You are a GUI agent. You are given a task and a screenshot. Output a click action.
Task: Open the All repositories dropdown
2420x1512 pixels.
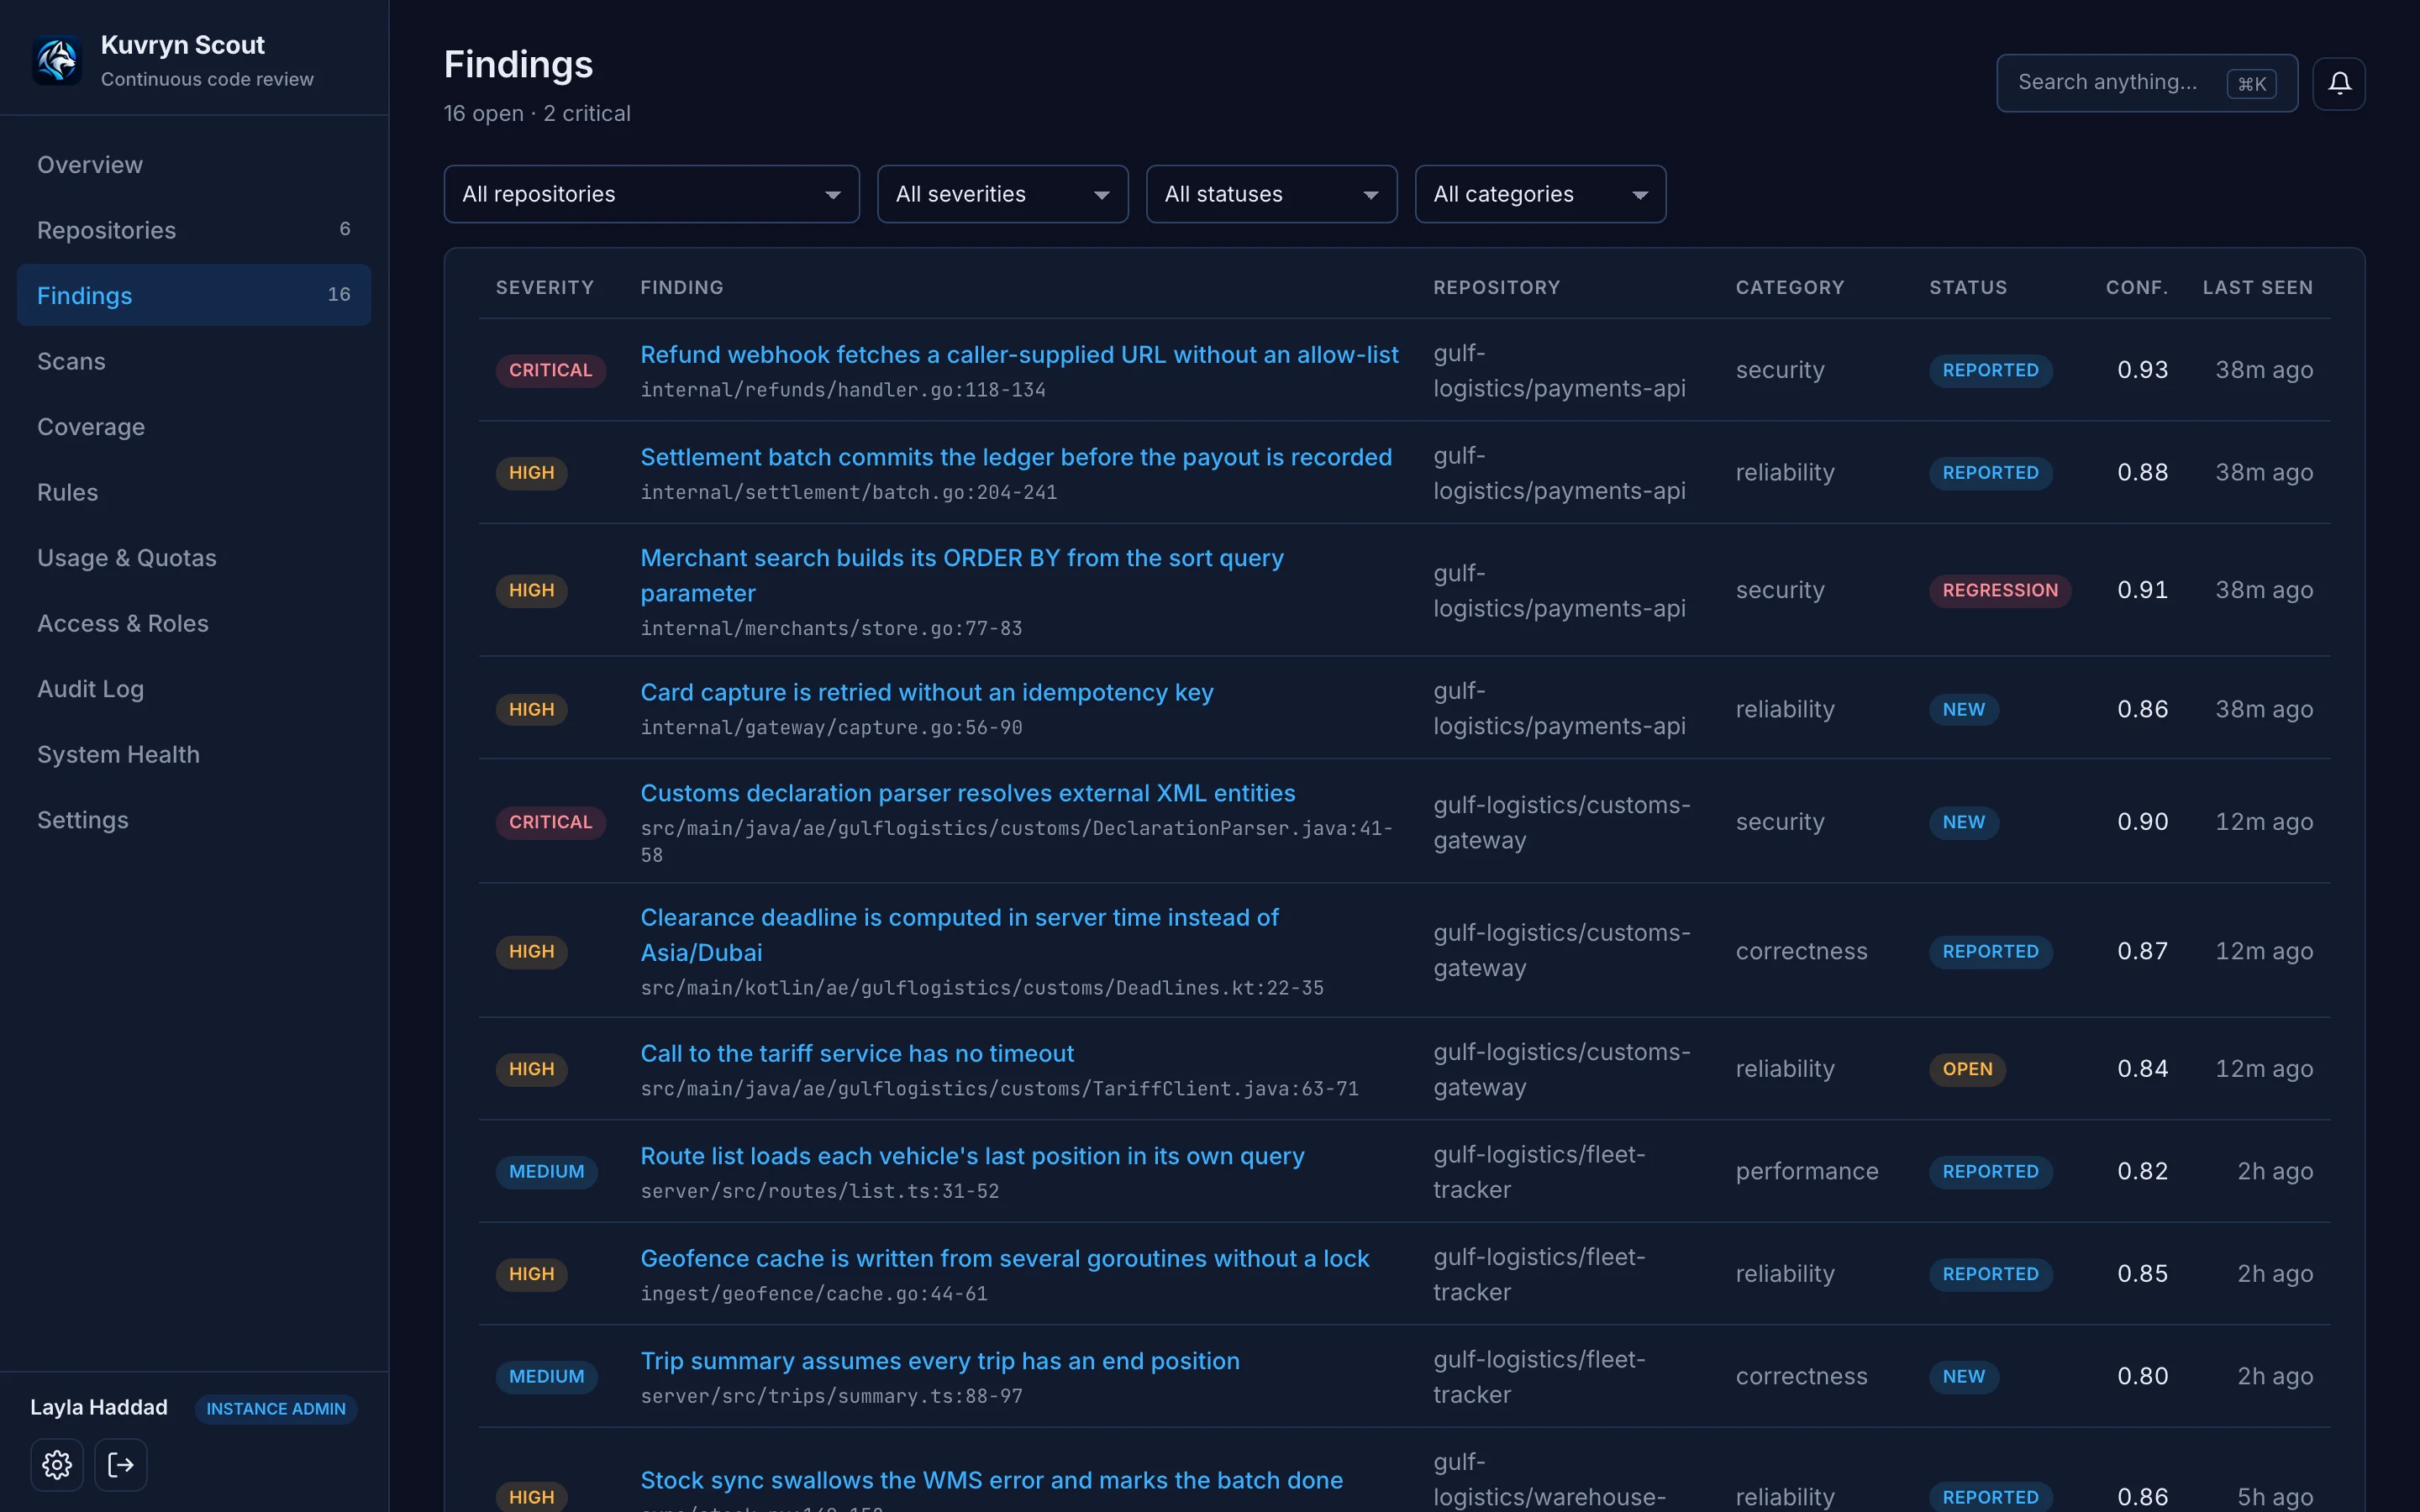pyautogui.click(x=651, y=194)
